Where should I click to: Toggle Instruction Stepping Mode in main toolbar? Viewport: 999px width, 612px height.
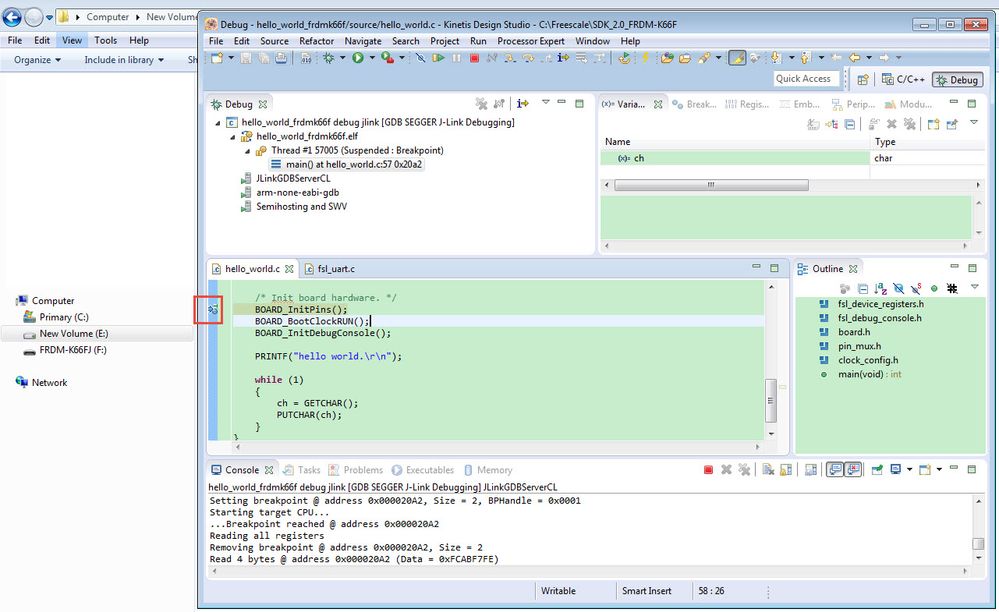click(563, 58)
